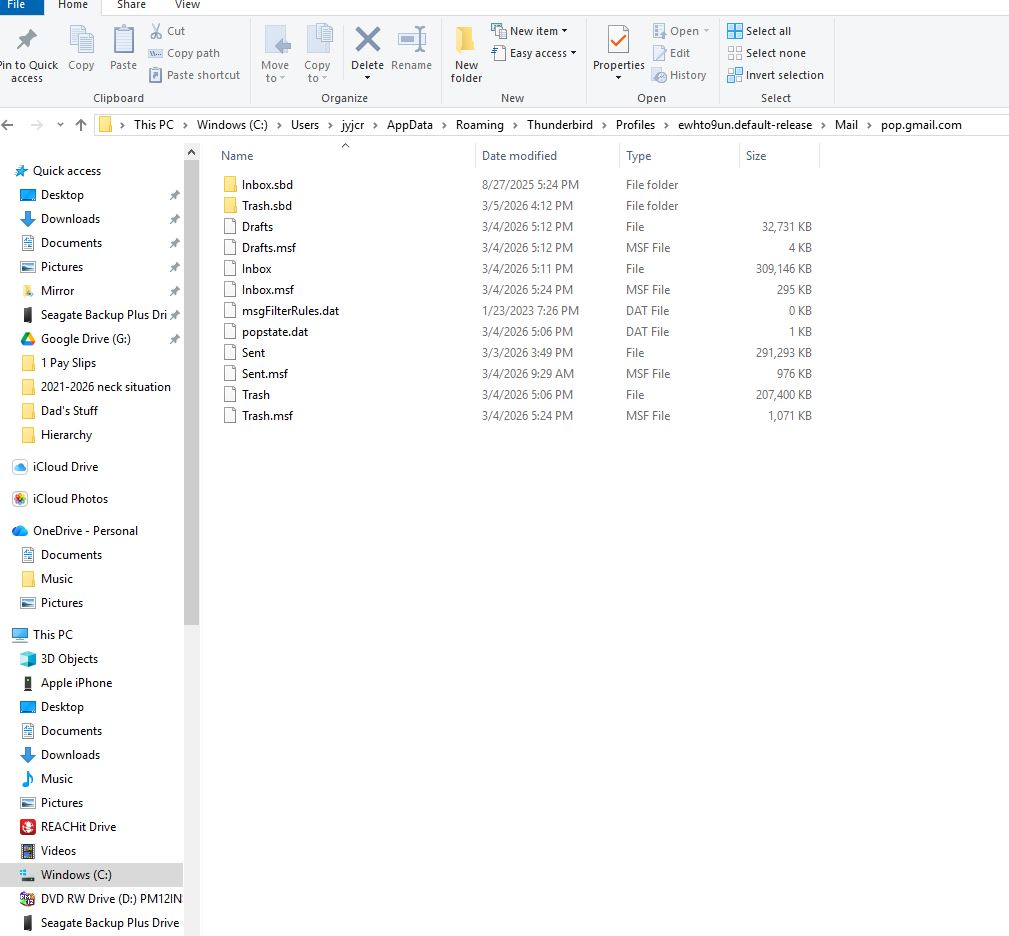
Task: Create a New folder from the ribbon
Action: [466, 54]
